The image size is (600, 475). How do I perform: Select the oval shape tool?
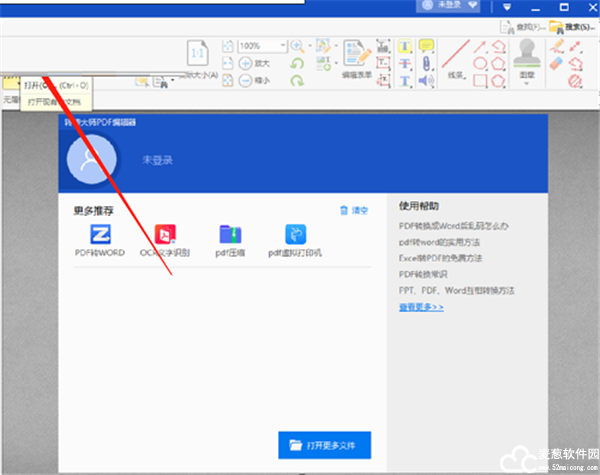[480, 64]
